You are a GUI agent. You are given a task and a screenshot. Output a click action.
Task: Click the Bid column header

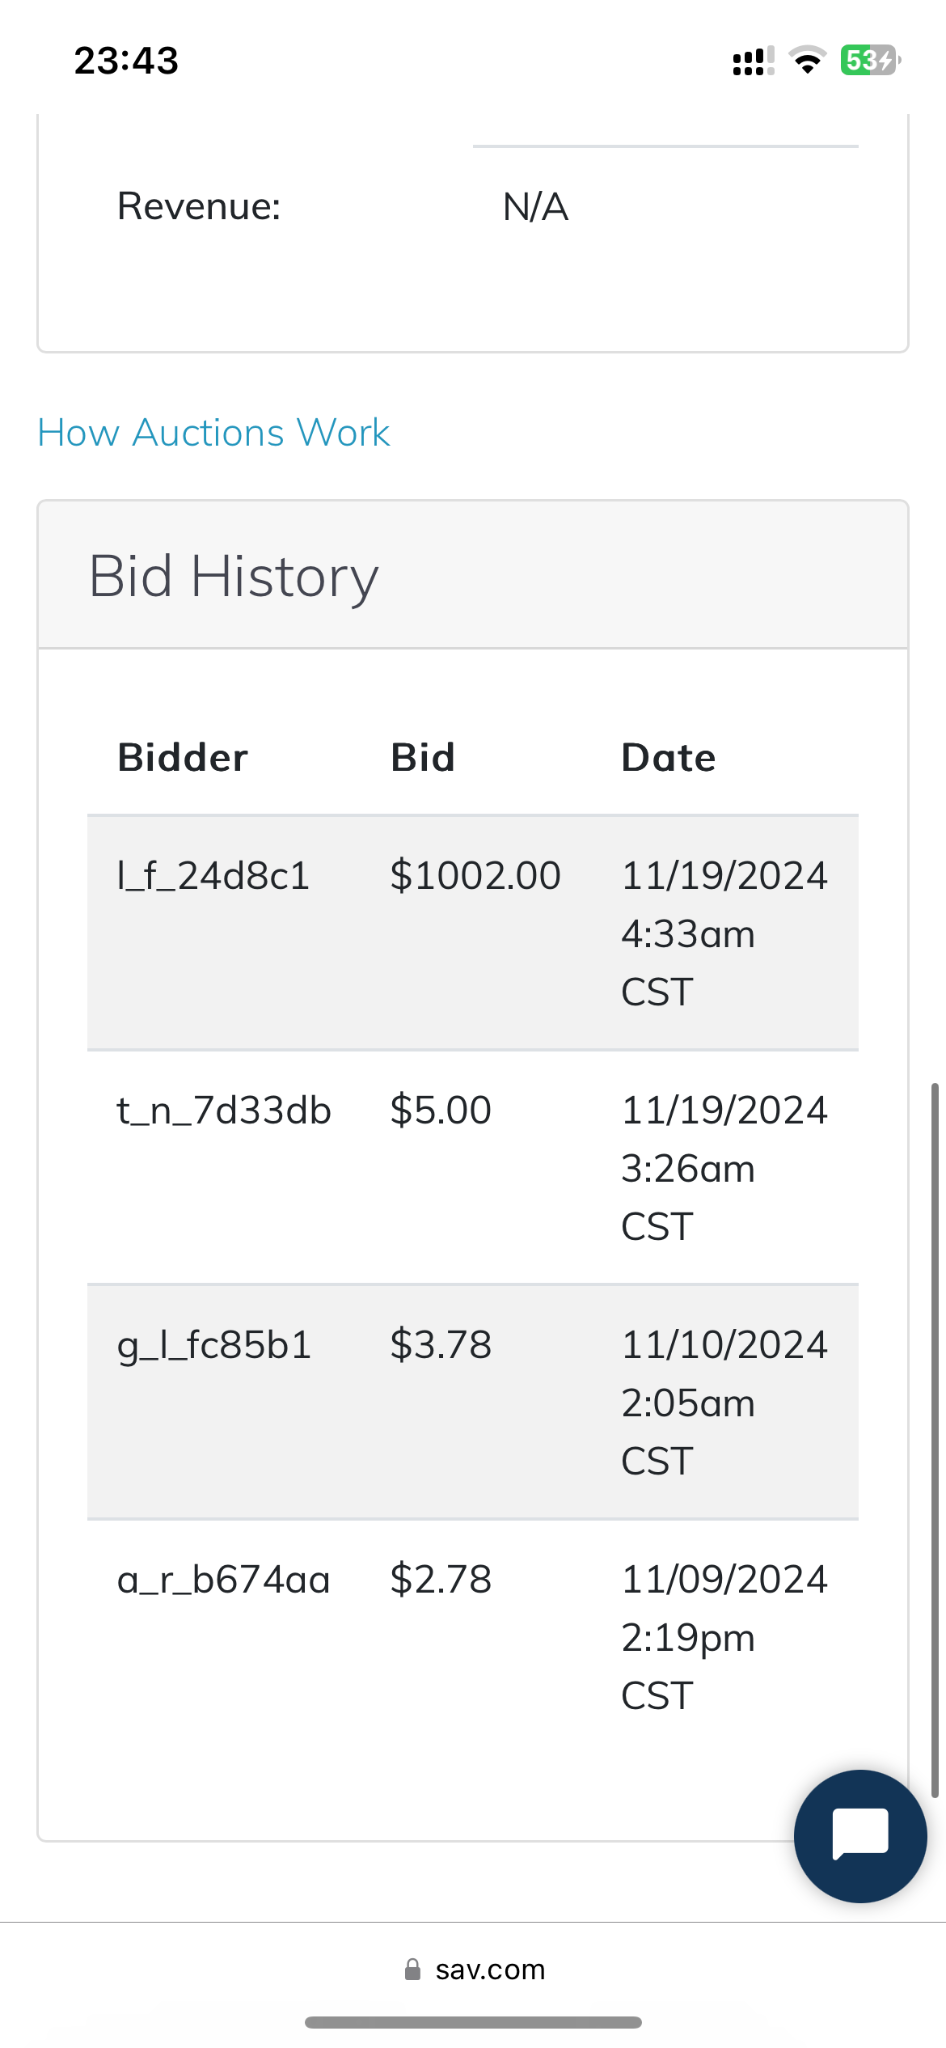pyautogui.click(x=422, y=758)
